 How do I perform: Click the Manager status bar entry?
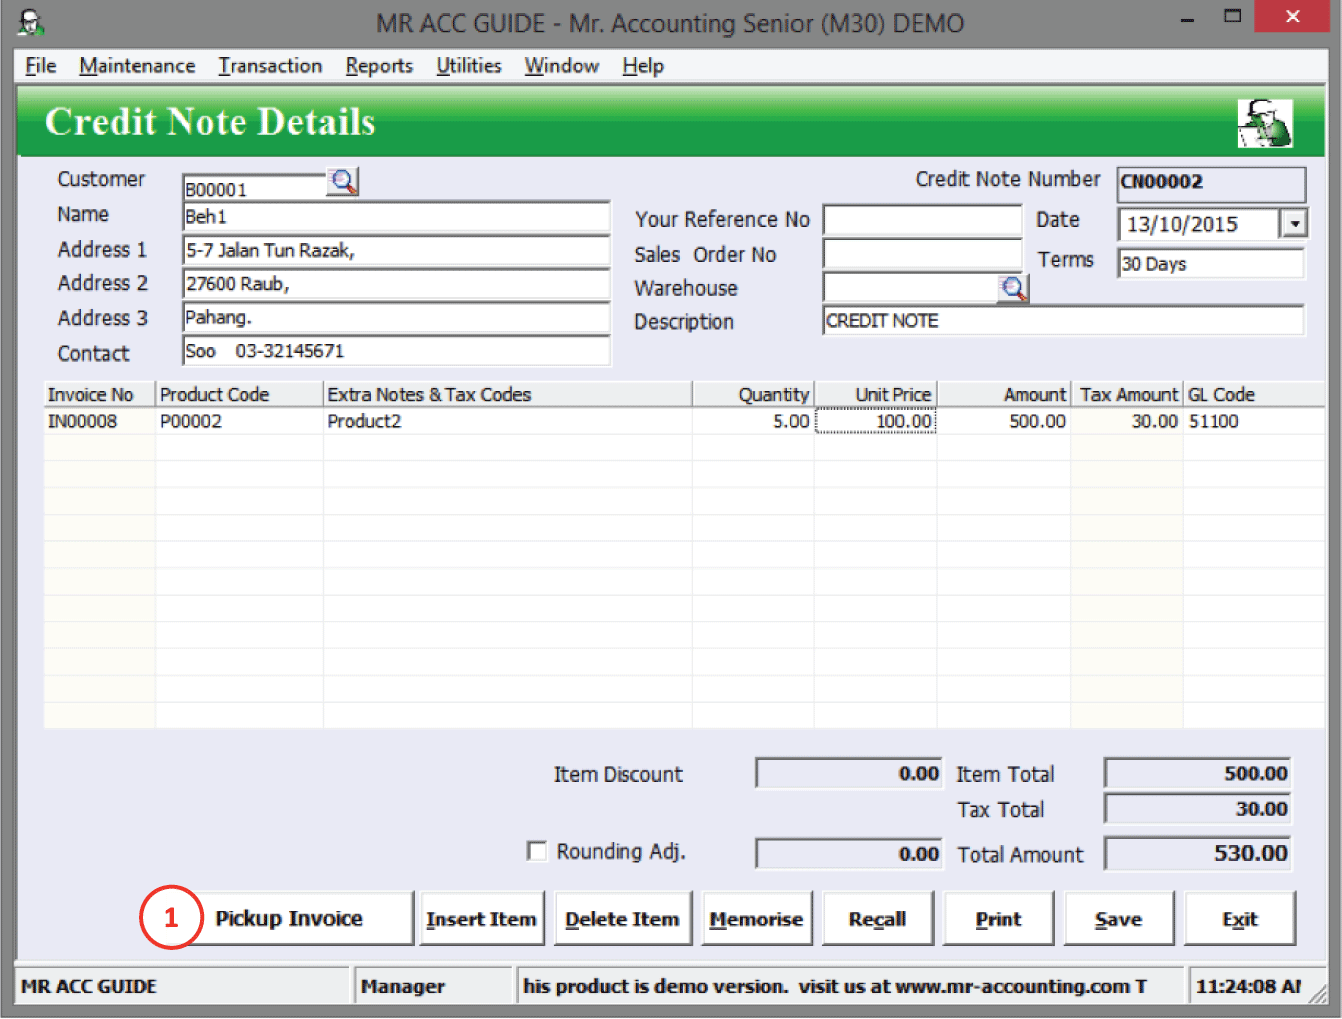click(433, 986)
